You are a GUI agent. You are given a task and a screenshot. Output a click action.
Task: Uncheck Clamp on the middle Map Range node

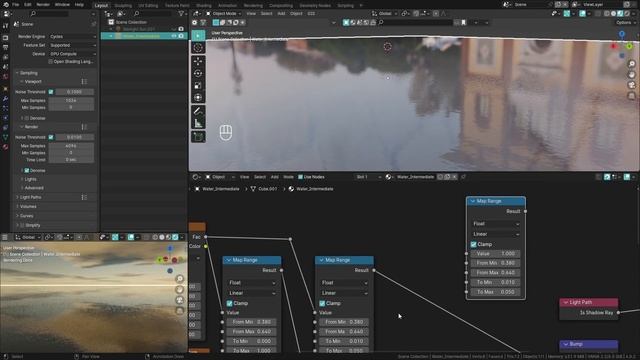[322, 303]
